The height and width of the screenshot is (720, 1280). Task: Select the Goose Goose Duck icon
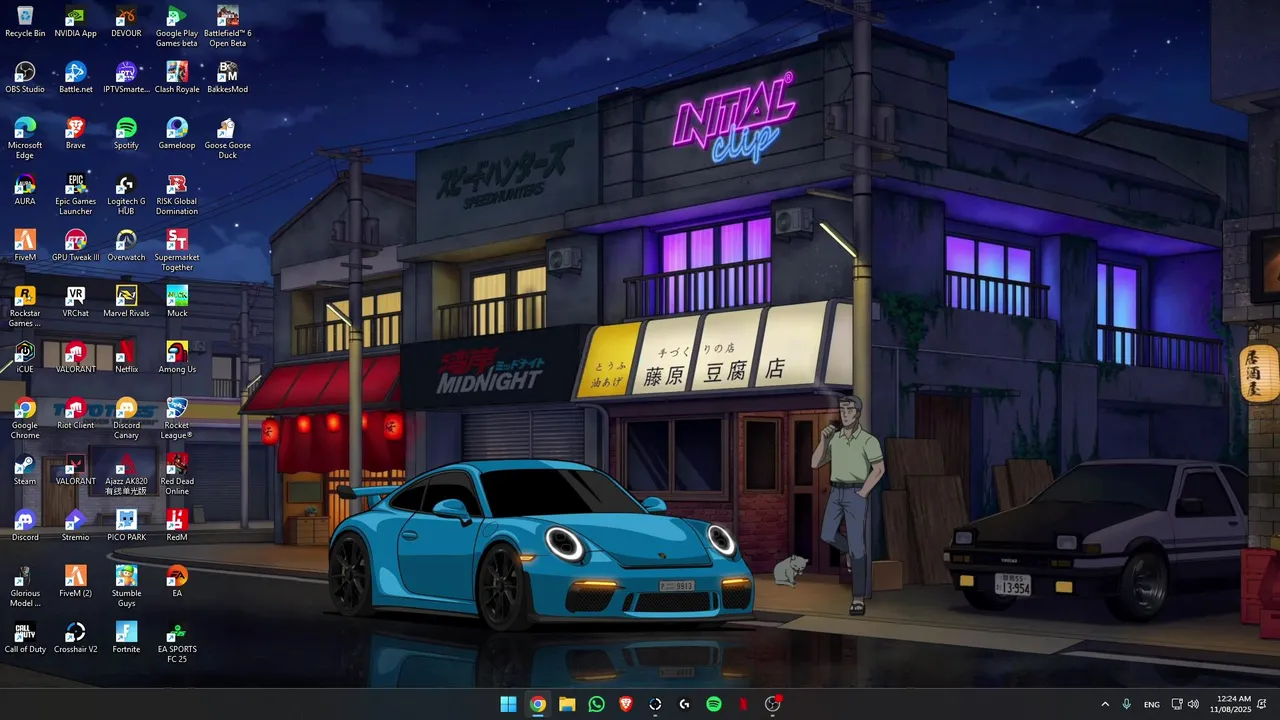pyautogui.click(x=228, y=139)
